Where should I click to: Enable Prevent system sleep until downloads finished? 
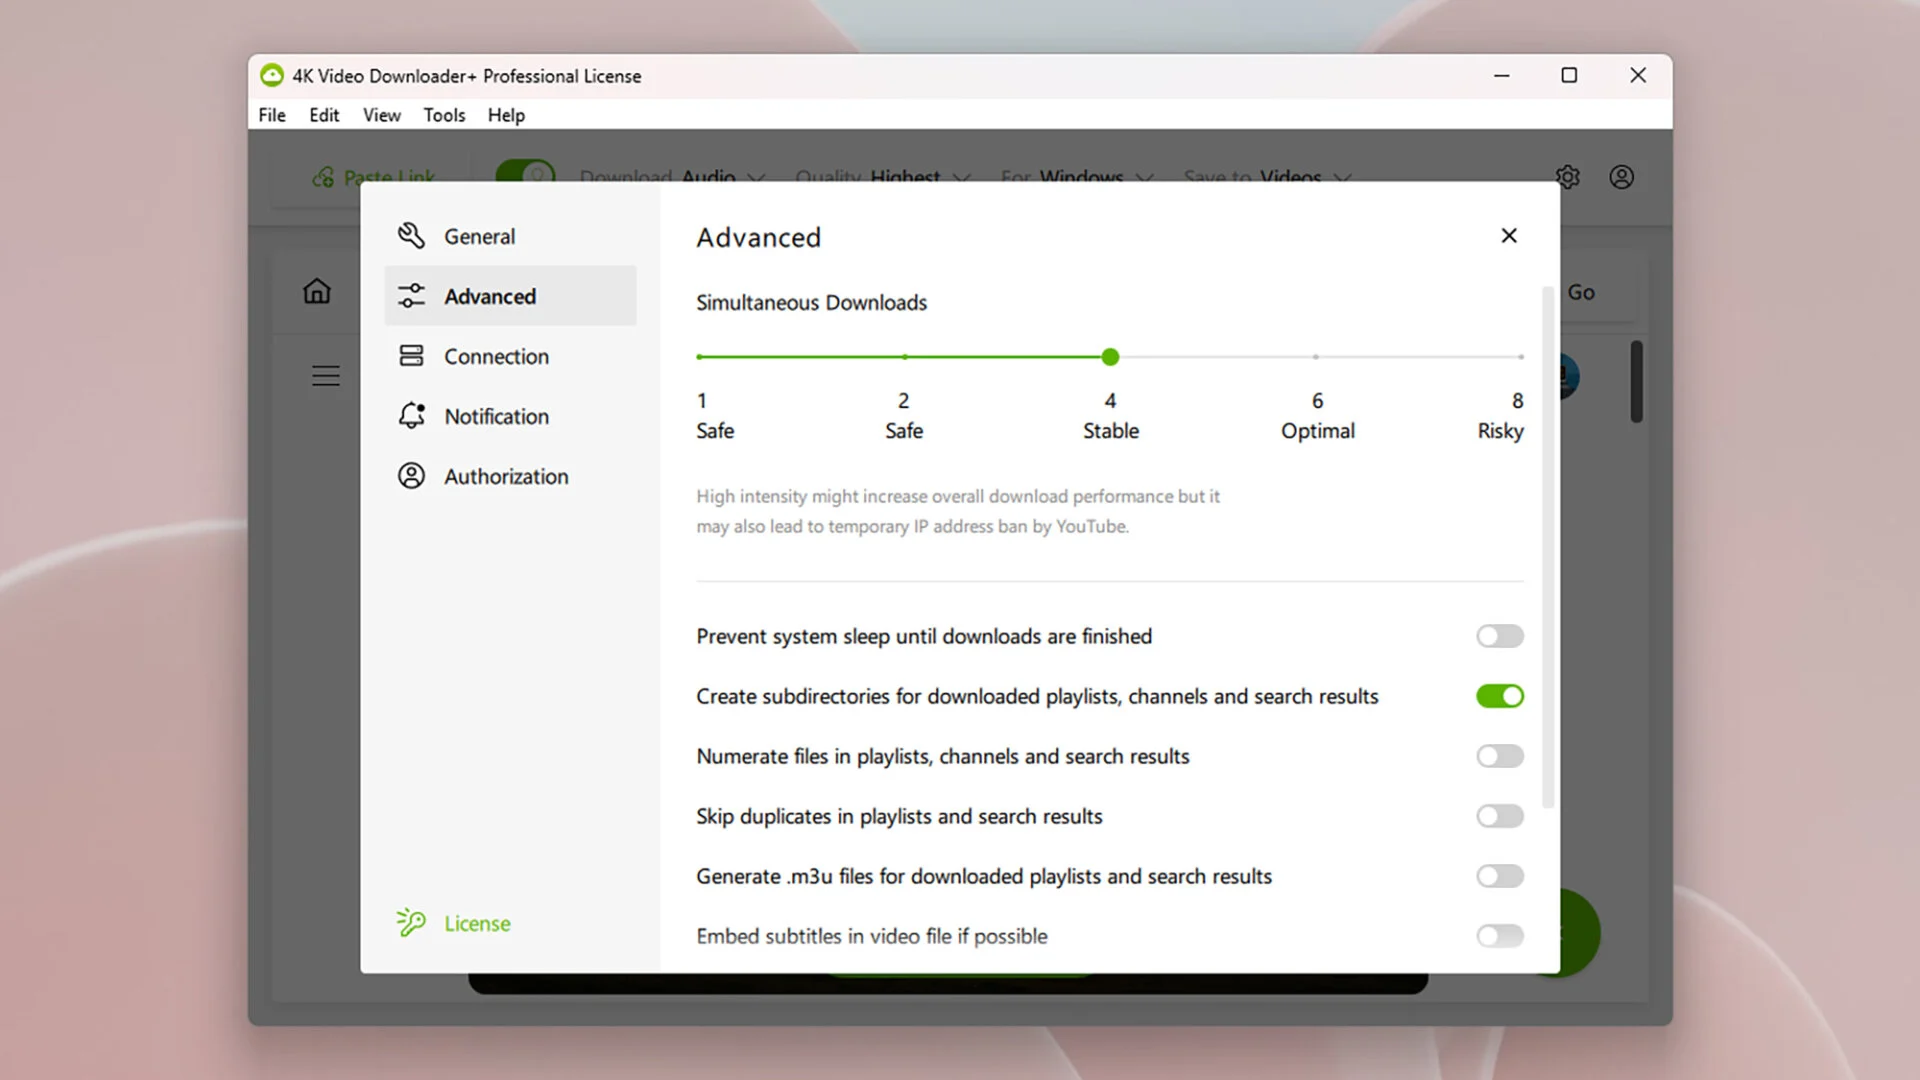[x=1500, y=636]
